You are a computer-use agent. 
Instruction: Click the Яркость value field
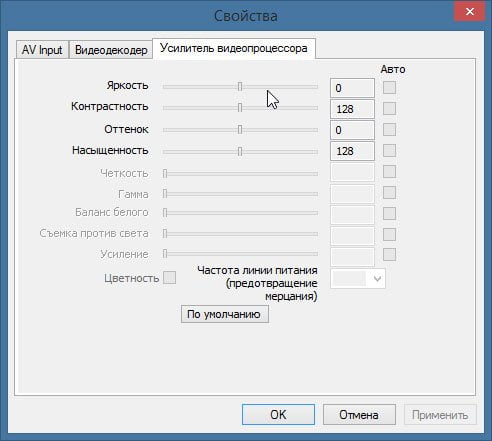pyautogui.click(x=352, y=88)
